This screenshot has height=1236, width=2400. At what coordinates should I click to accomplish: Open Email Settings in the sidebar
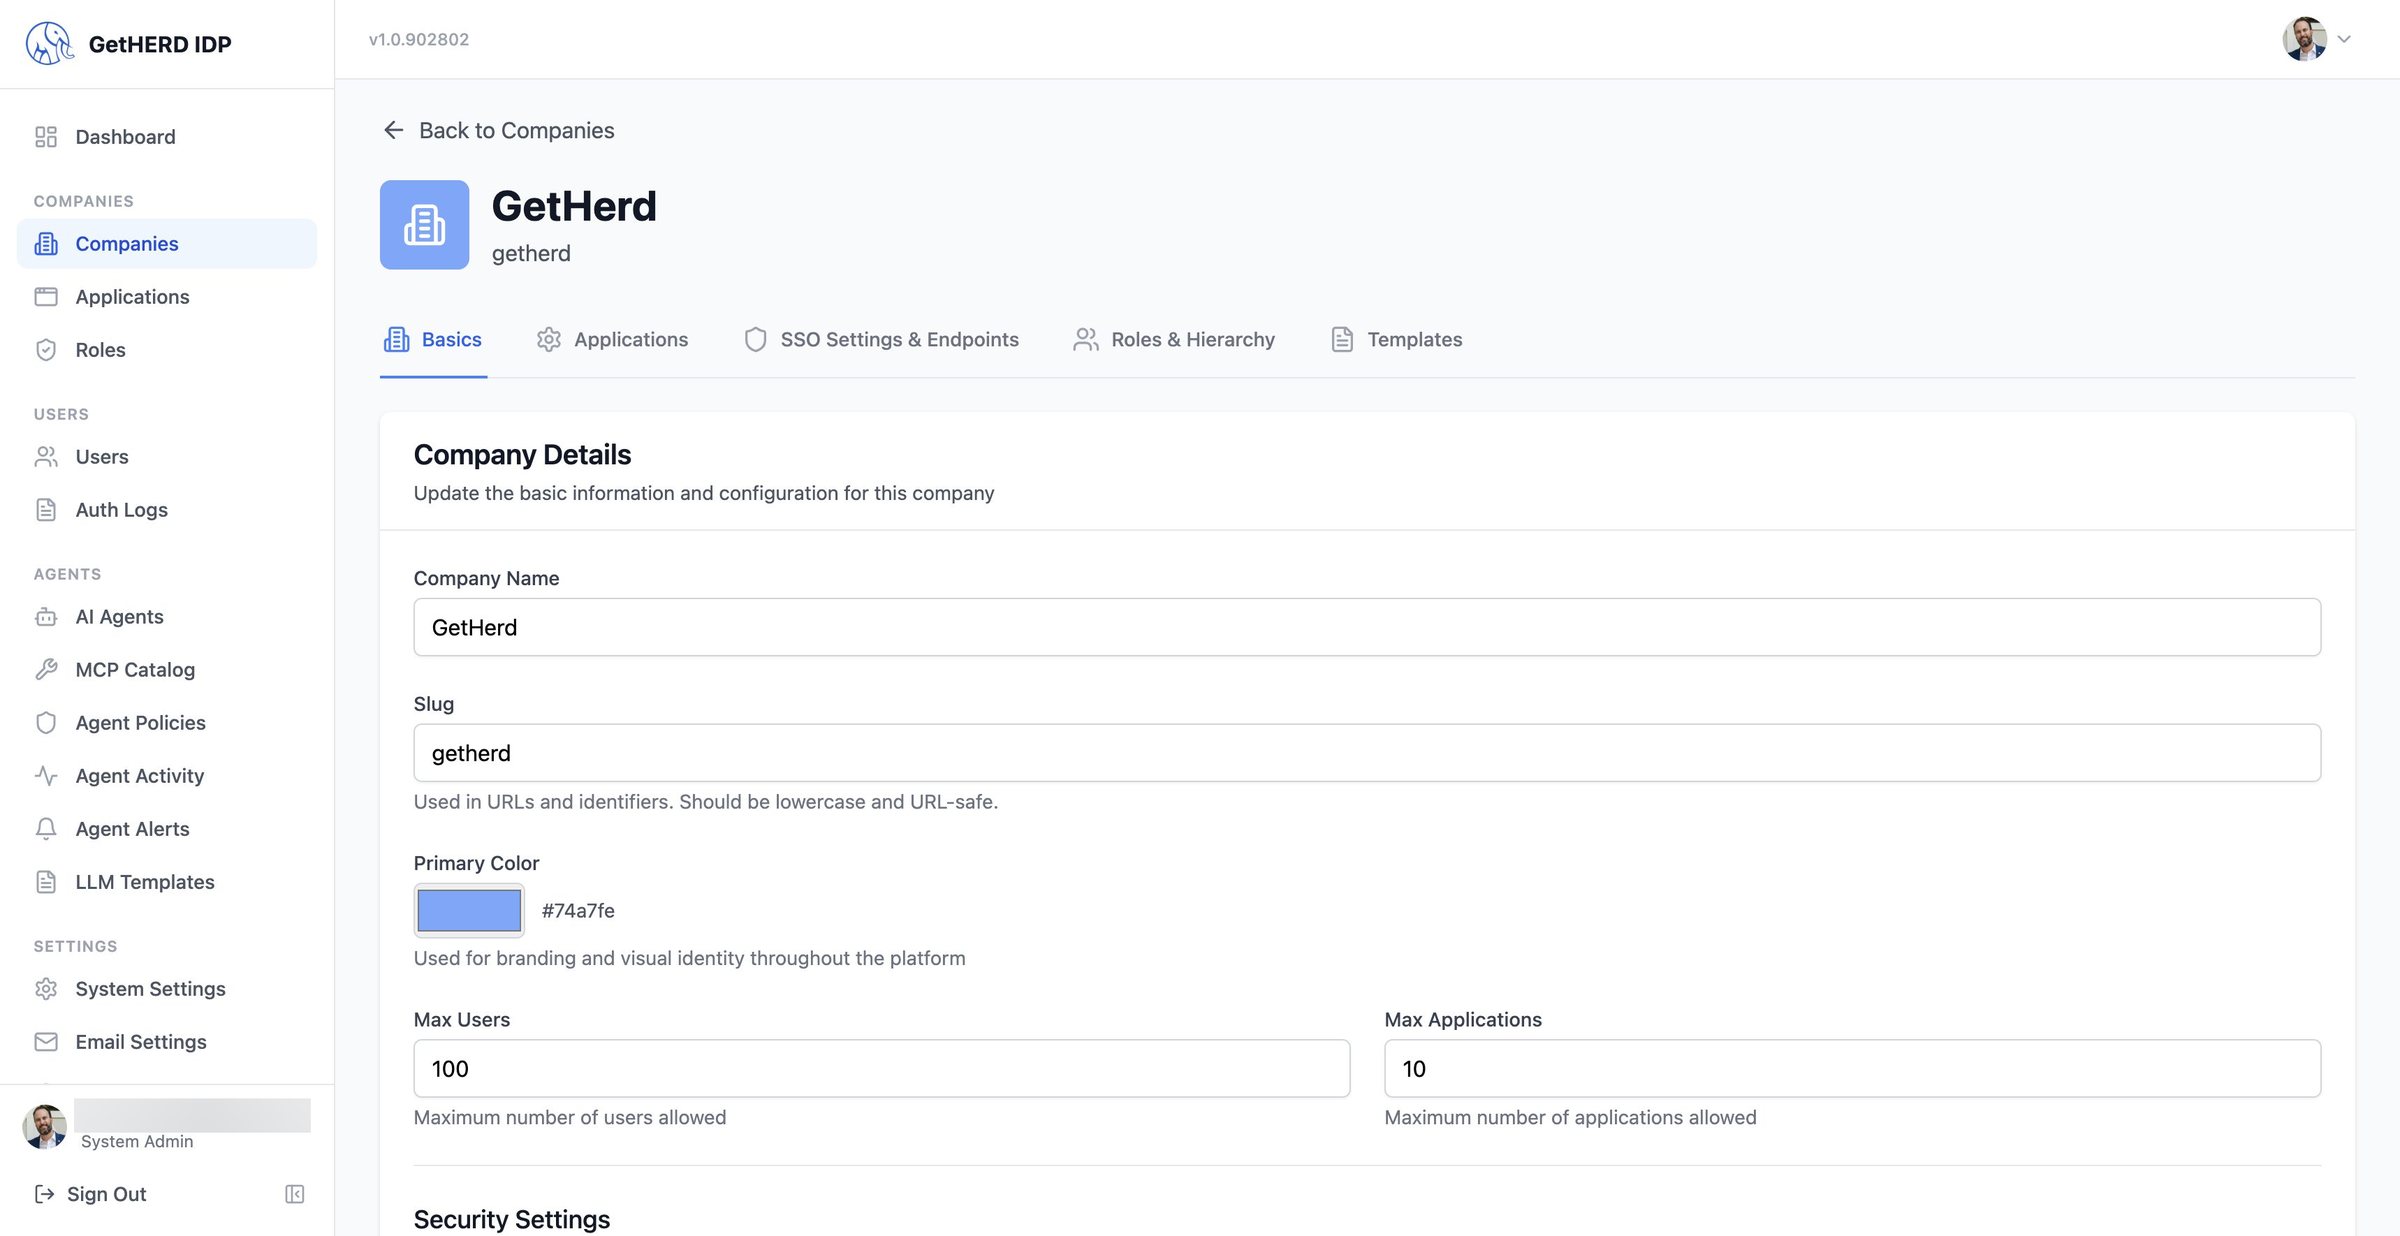click(167, 1042)
